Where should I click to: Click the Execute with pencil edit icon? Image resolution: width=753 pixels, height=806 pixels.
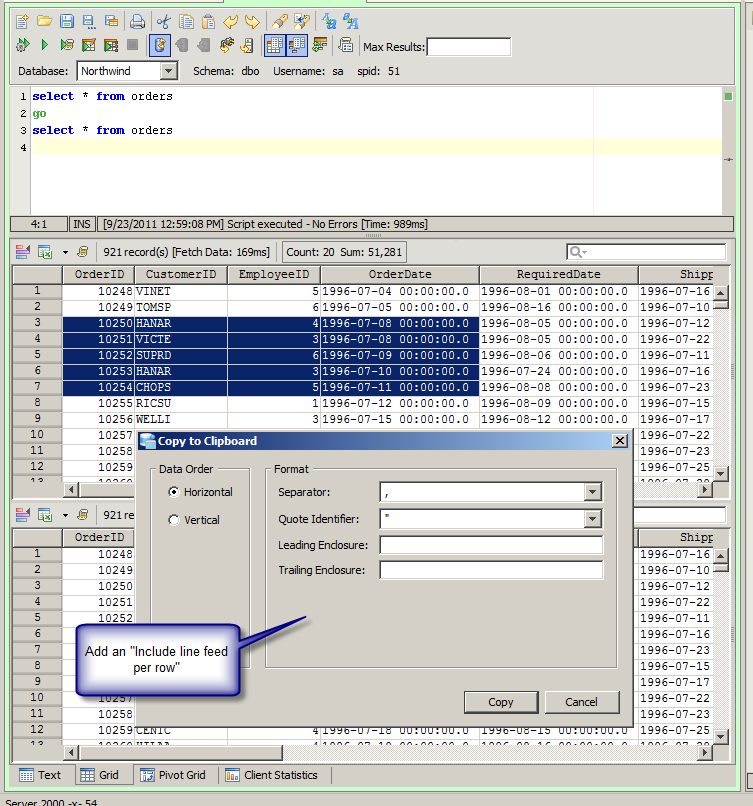point(89,45)
